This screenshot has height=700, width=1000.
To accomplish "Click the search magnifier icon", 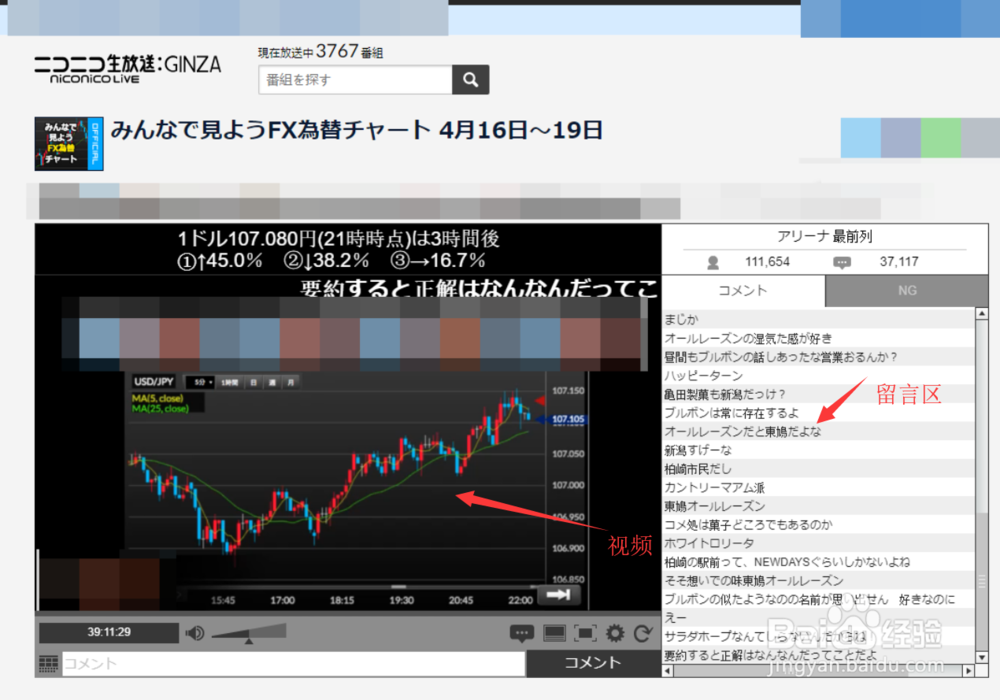I will tap(470, 79).
